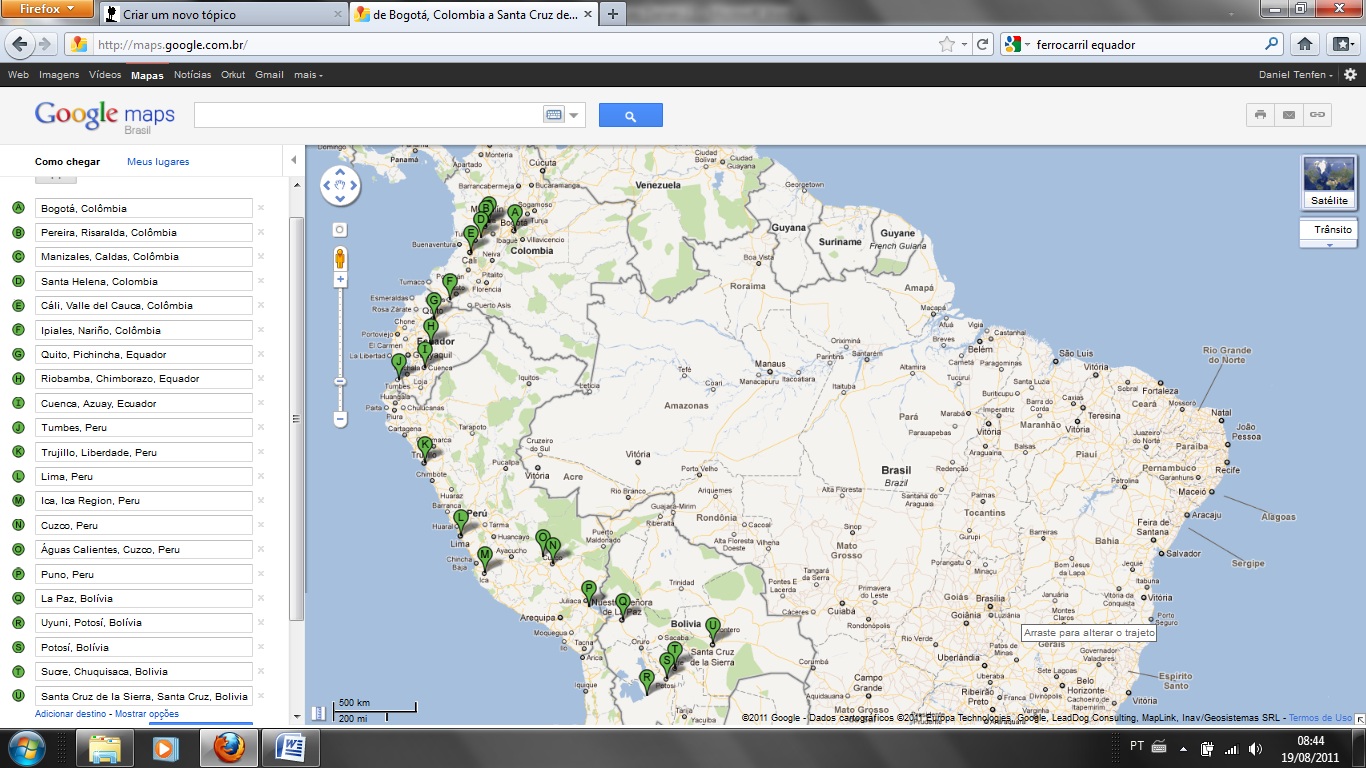Open Daniel Tenfen account dropdown

click(1296, 75)
